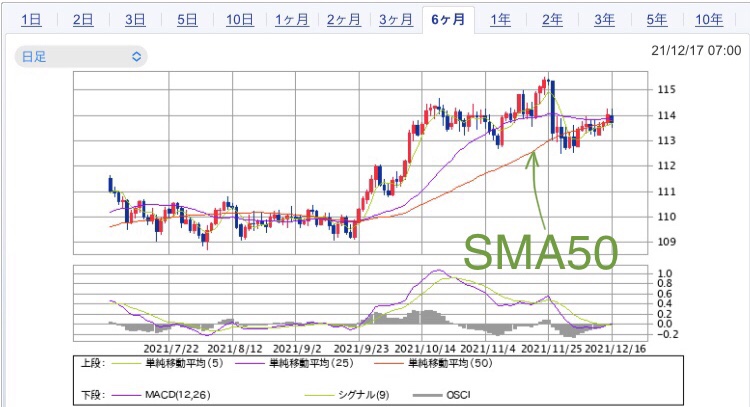Switch to the 2年 chart range

click(x=552, y=20)
